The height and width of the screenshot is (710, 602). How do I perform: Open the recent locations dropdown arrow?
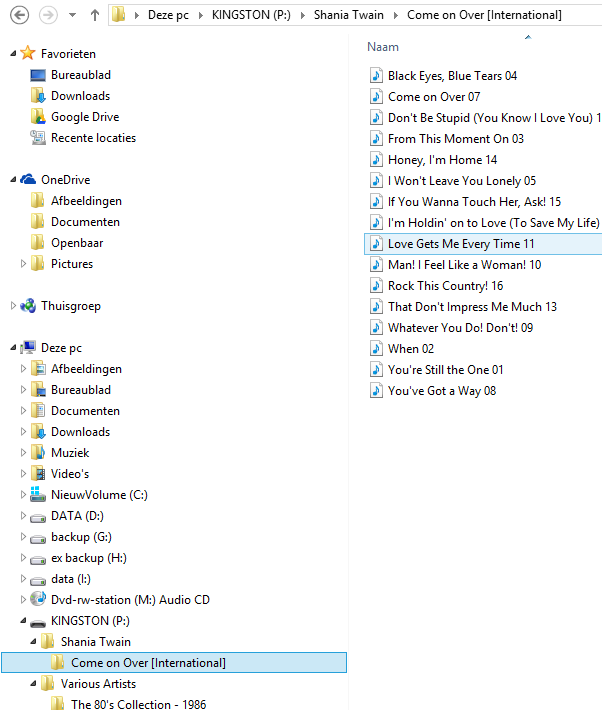(x=72, y=15)
